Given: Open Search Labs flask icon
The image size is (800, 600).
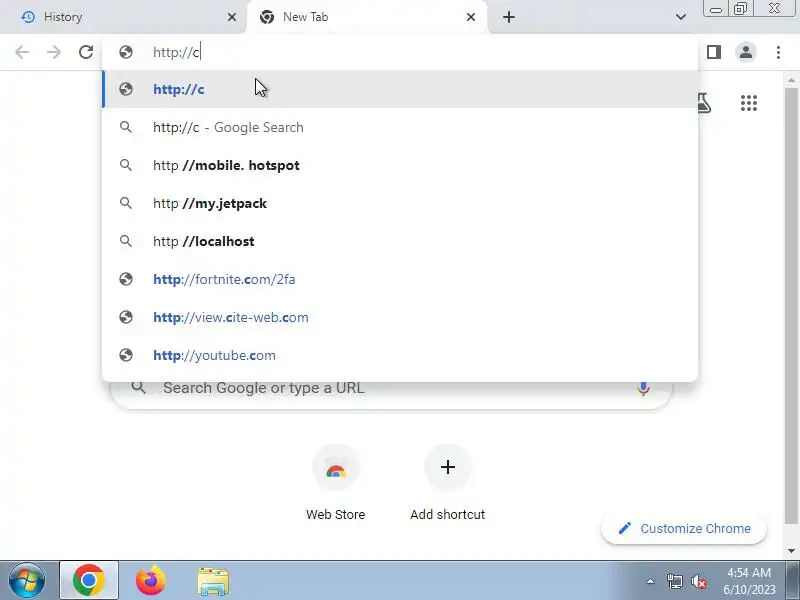Looking at the screenshot, I should click(x=704, y=103).
